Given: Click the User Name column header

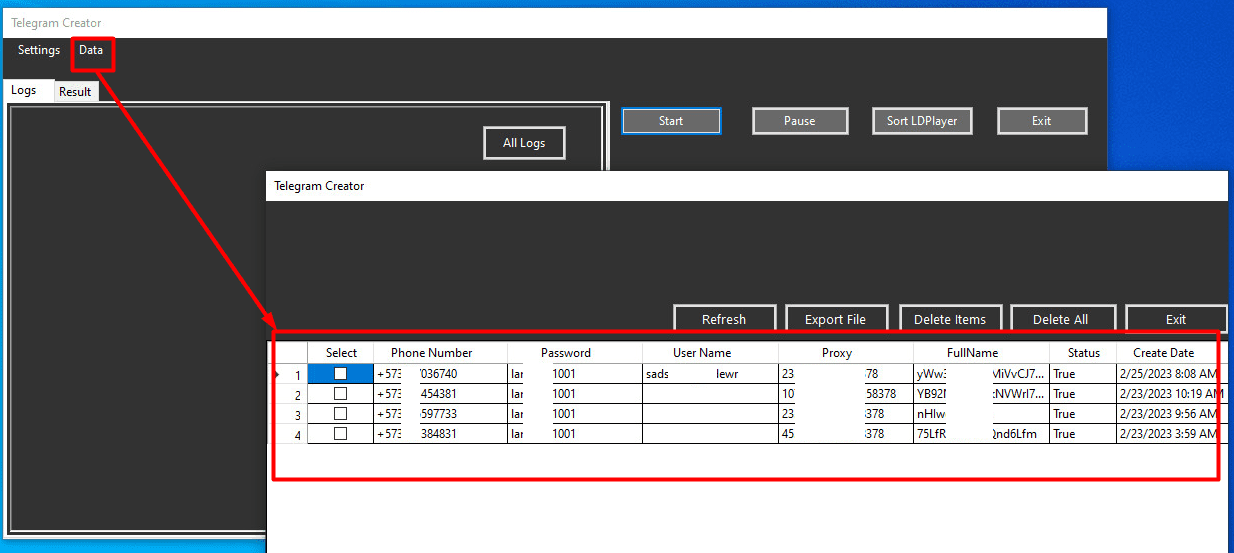Looking at the screenshot, I should tap(711, 353).
